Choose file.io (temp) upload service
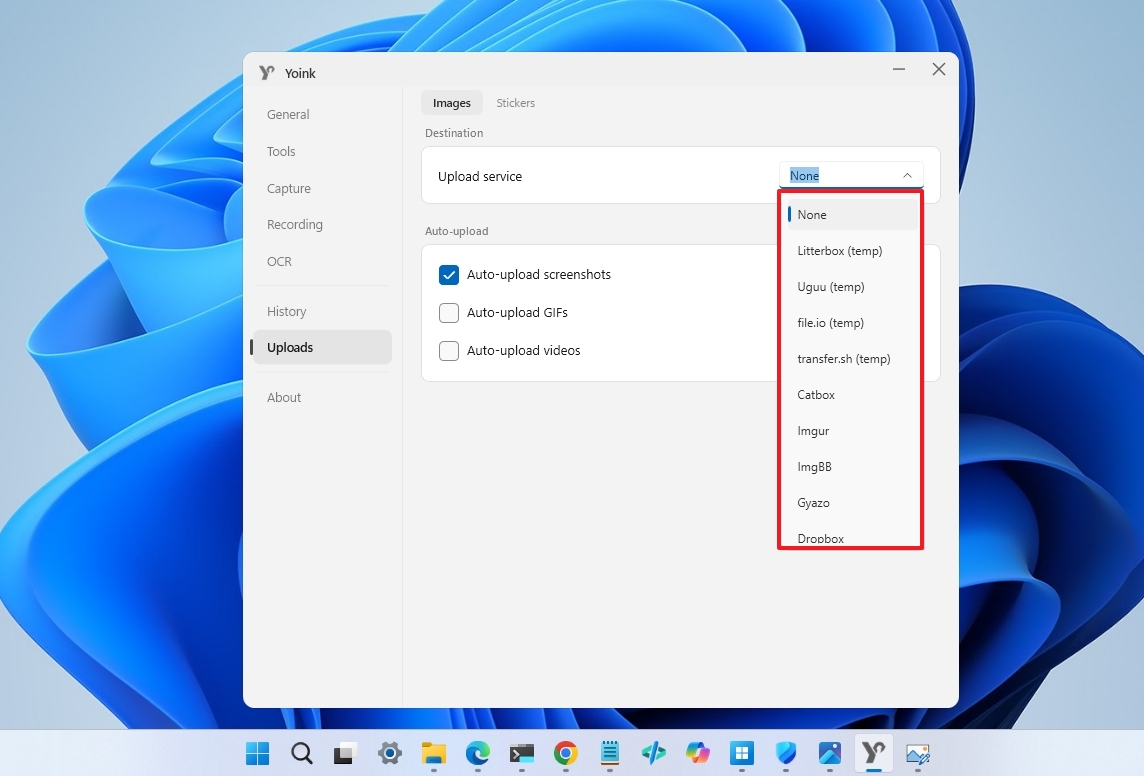 pyautogui.click(x=852, y=323)
